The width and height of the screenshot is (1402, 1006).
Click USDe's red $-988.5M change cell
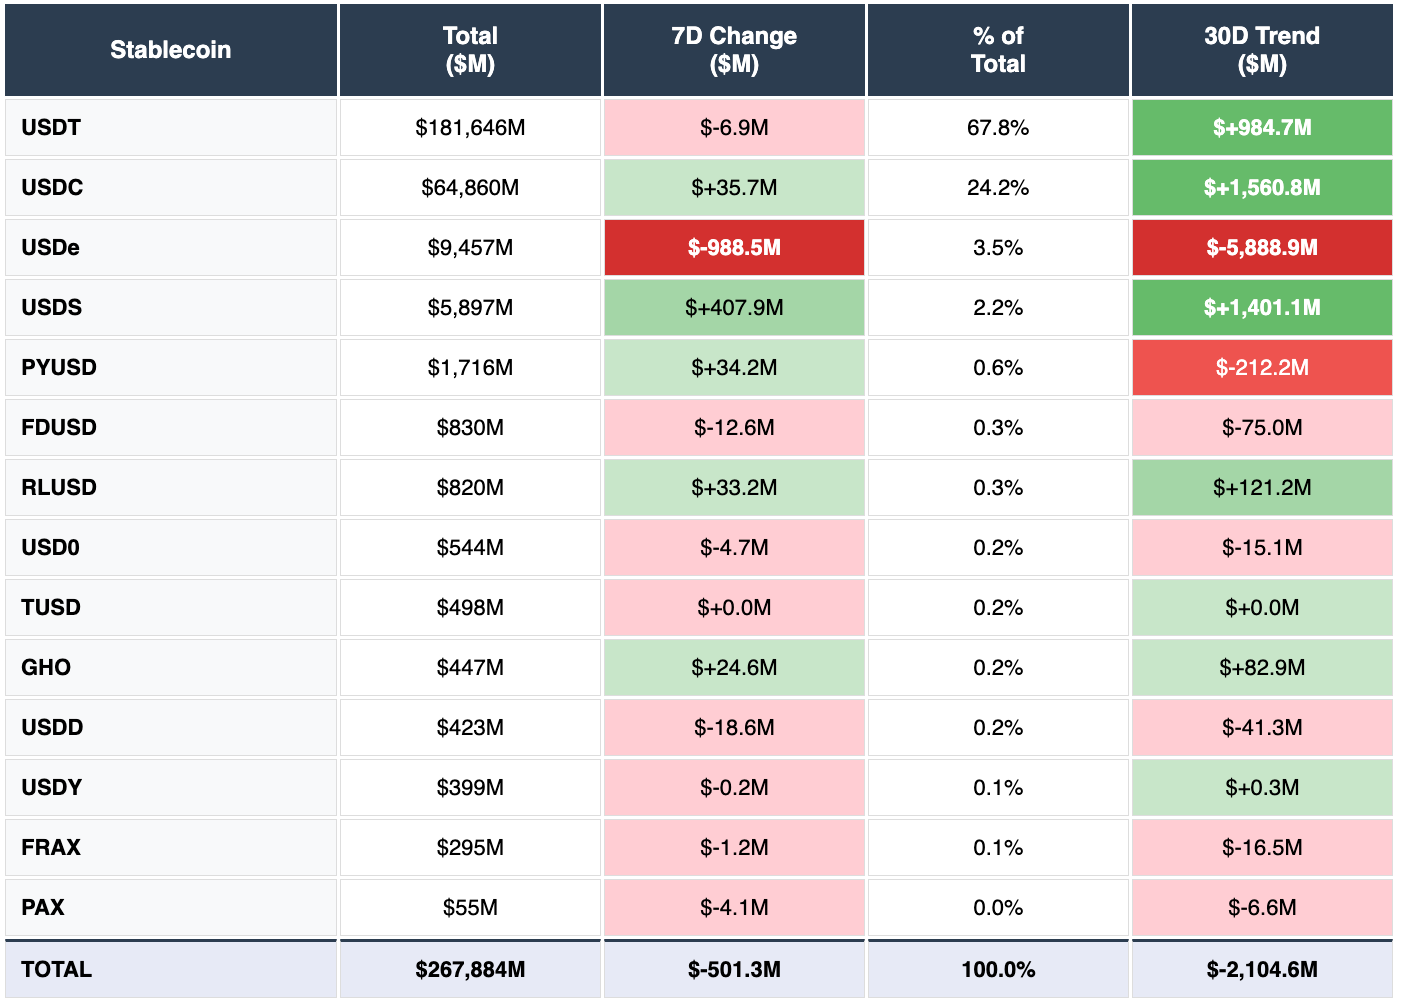[x=733, y=247]
